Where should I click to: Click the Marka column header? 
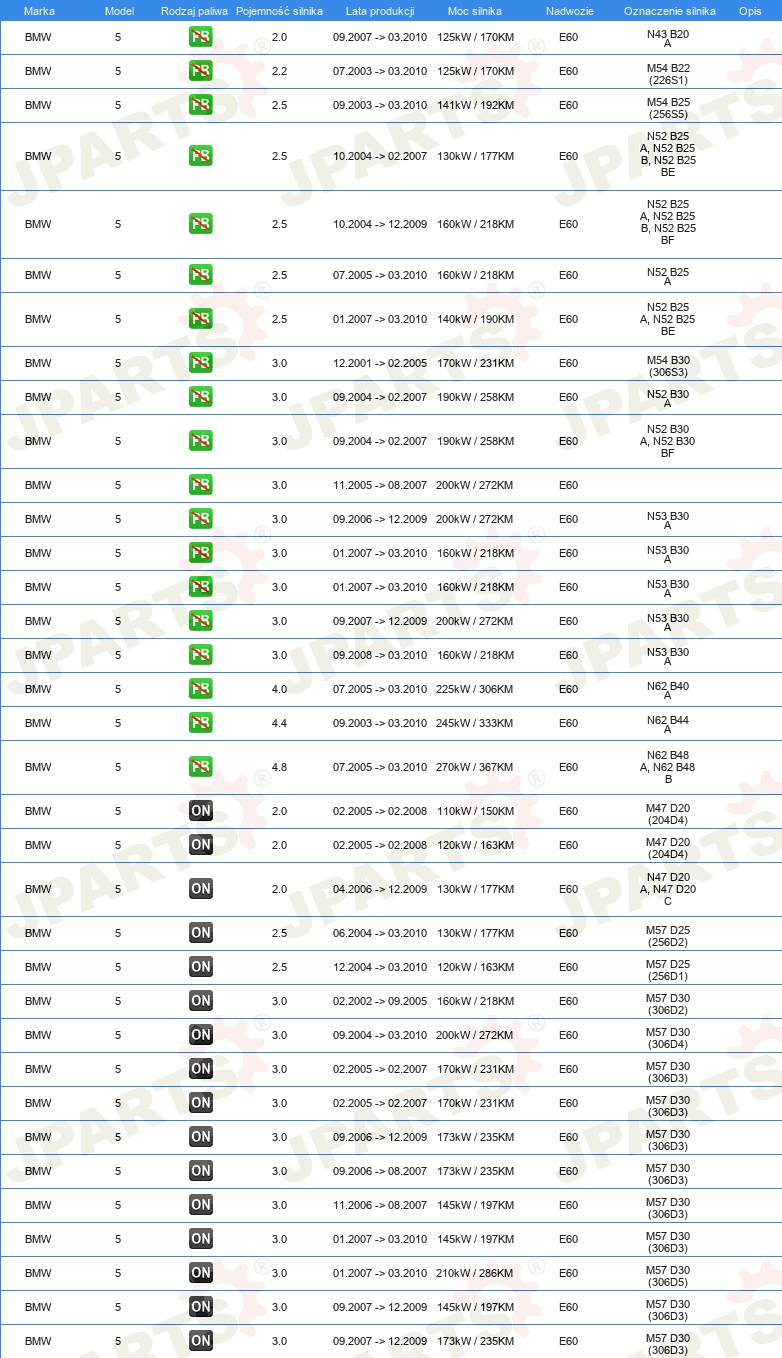[39, 10]
